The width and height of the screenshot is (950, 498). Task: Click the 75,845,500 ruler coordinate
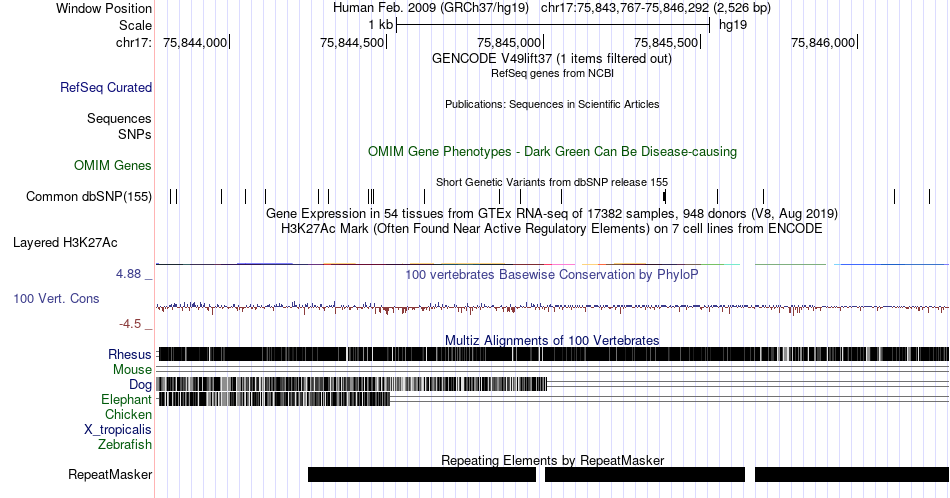[x=666, y=42]
